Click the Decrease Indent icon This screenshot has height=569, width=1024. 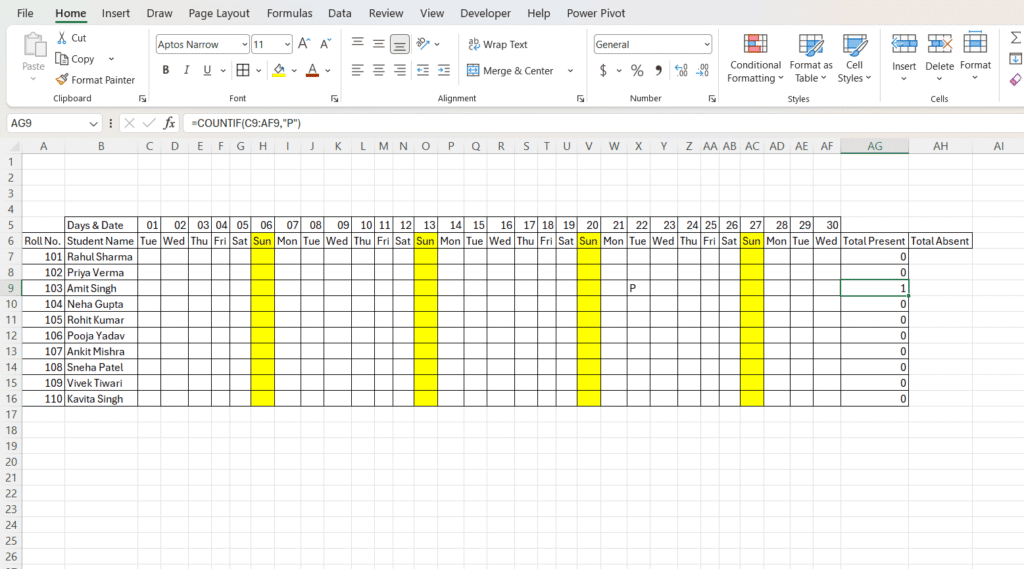[423, 70]
